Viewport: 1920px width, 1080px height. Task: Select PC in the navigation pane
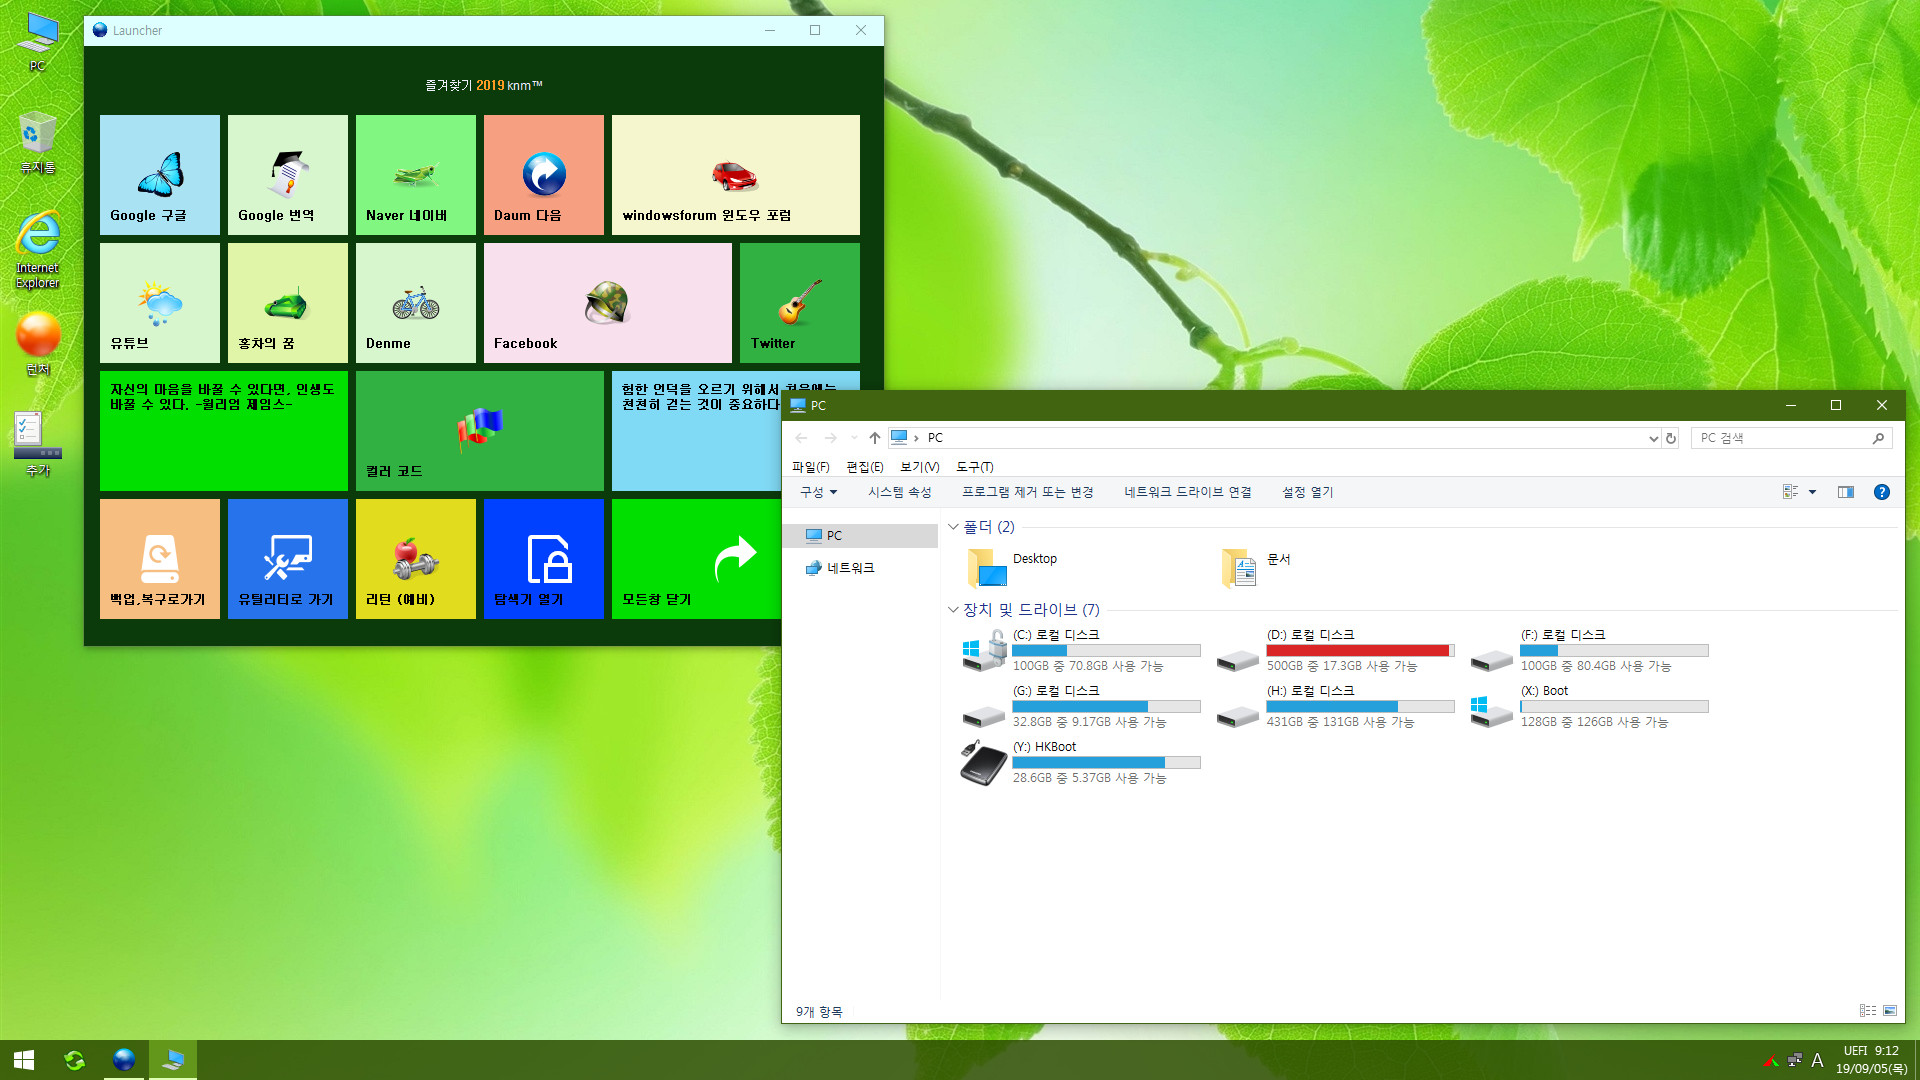click(860, 536)
